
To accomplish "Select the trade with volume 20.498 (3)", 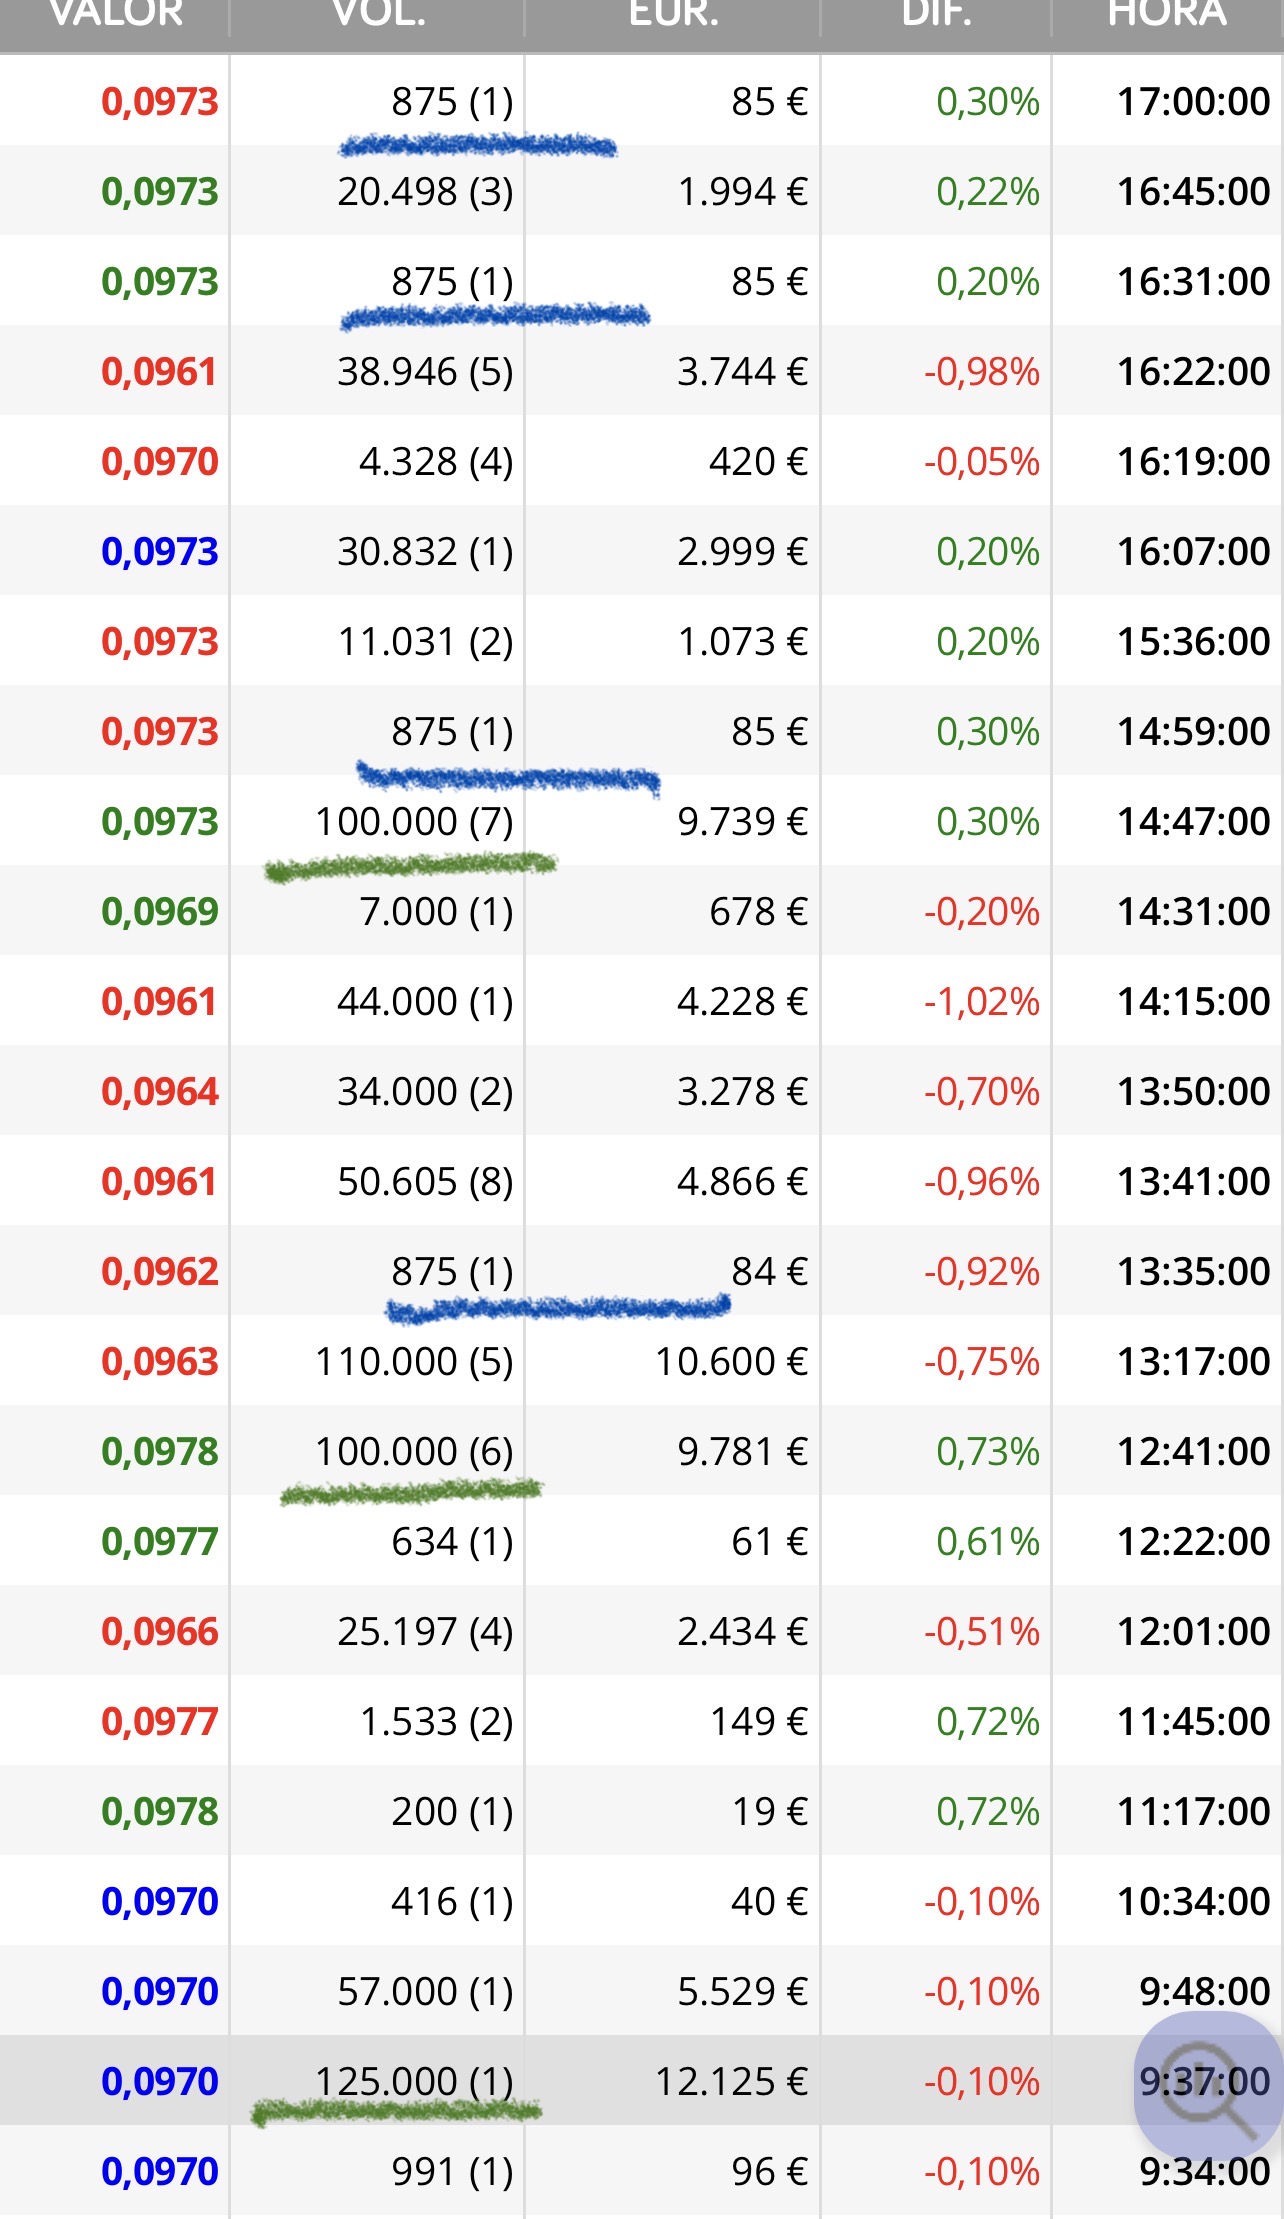I will (x=425, y=192).
